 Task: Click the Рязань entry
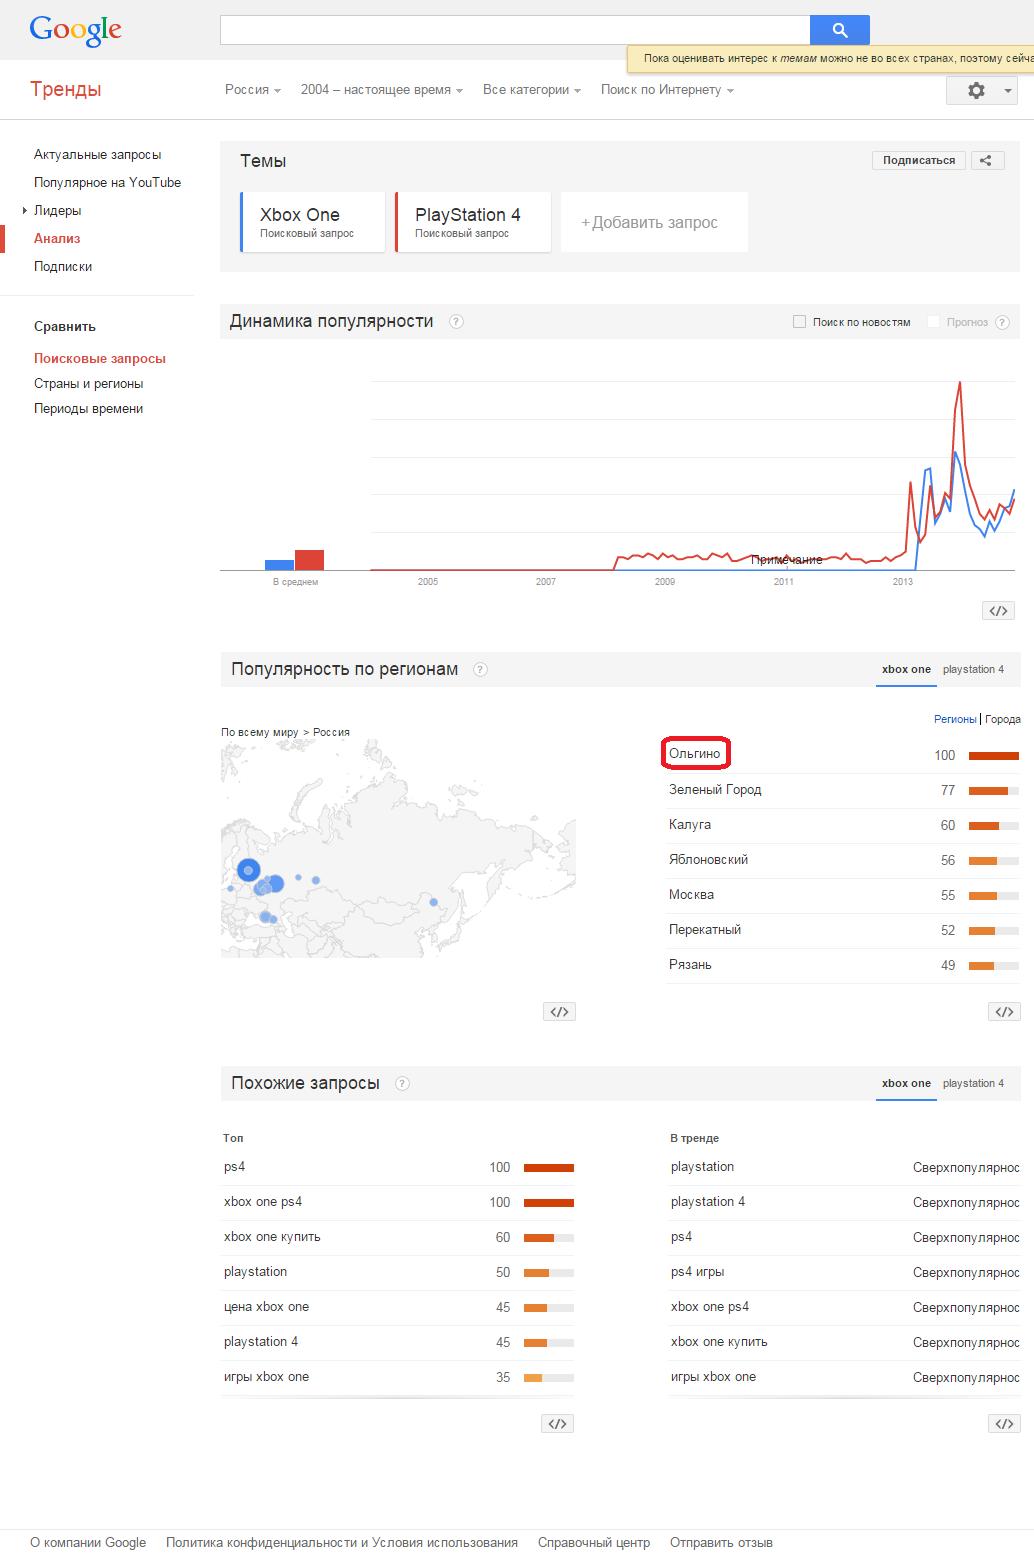tap(690, 965)
